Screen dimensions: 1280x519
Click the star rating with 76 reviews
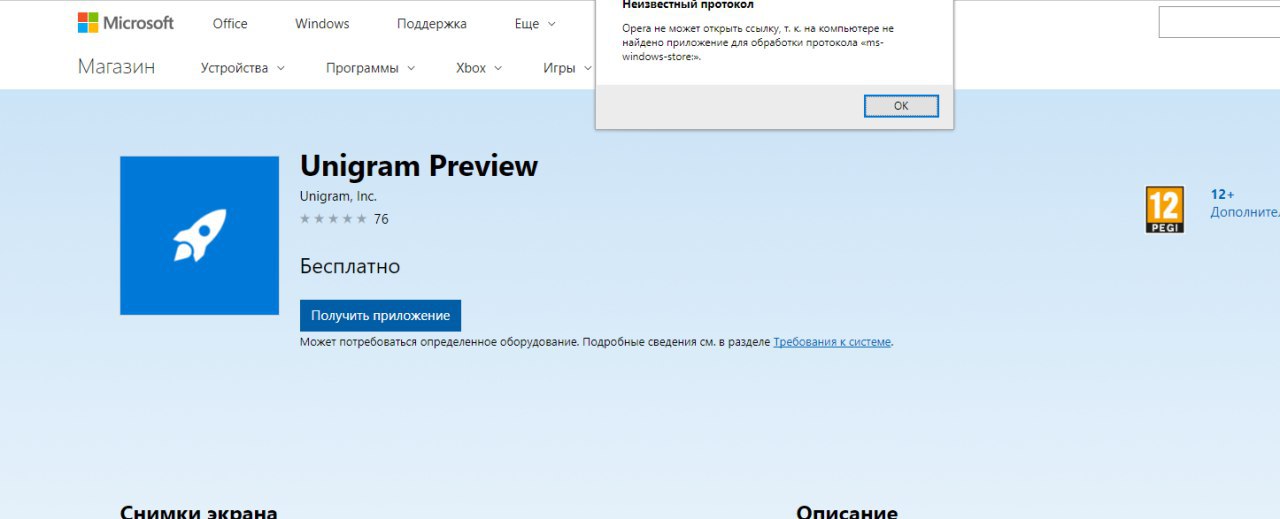coord(344,219)
